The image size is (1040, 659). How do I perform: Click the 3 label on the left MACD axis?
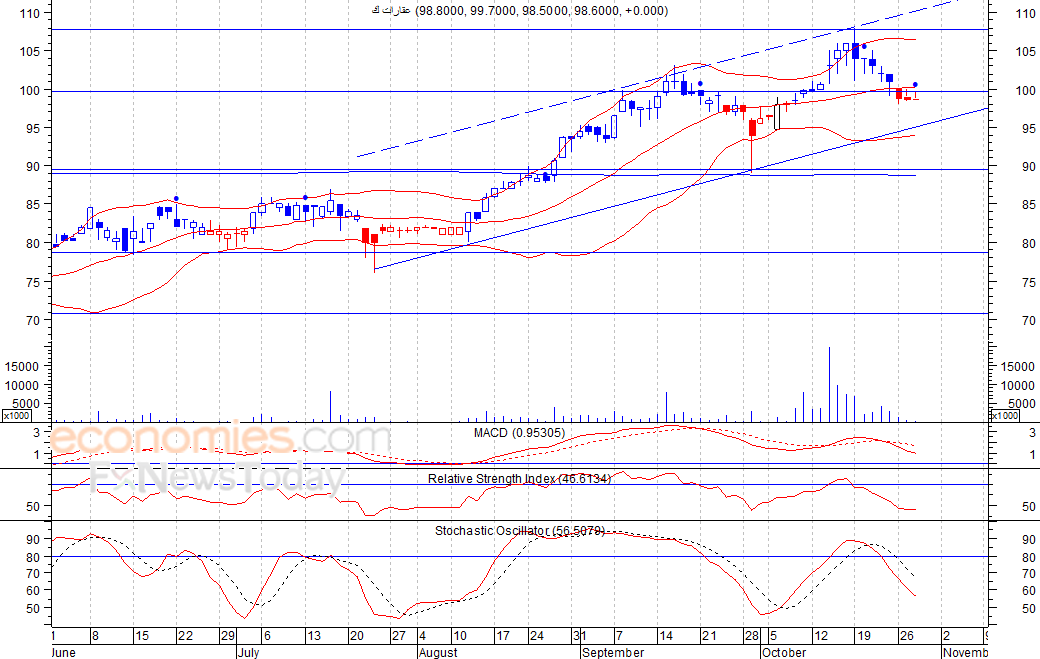[x=37, y=433]
